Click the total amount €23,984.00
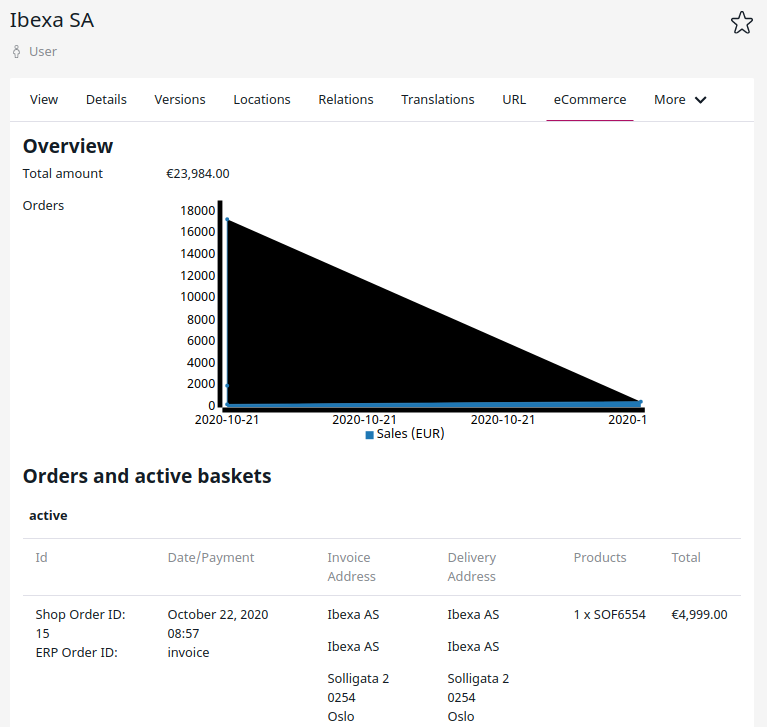Viewport: 767px width, 727px height. [198, 174]
